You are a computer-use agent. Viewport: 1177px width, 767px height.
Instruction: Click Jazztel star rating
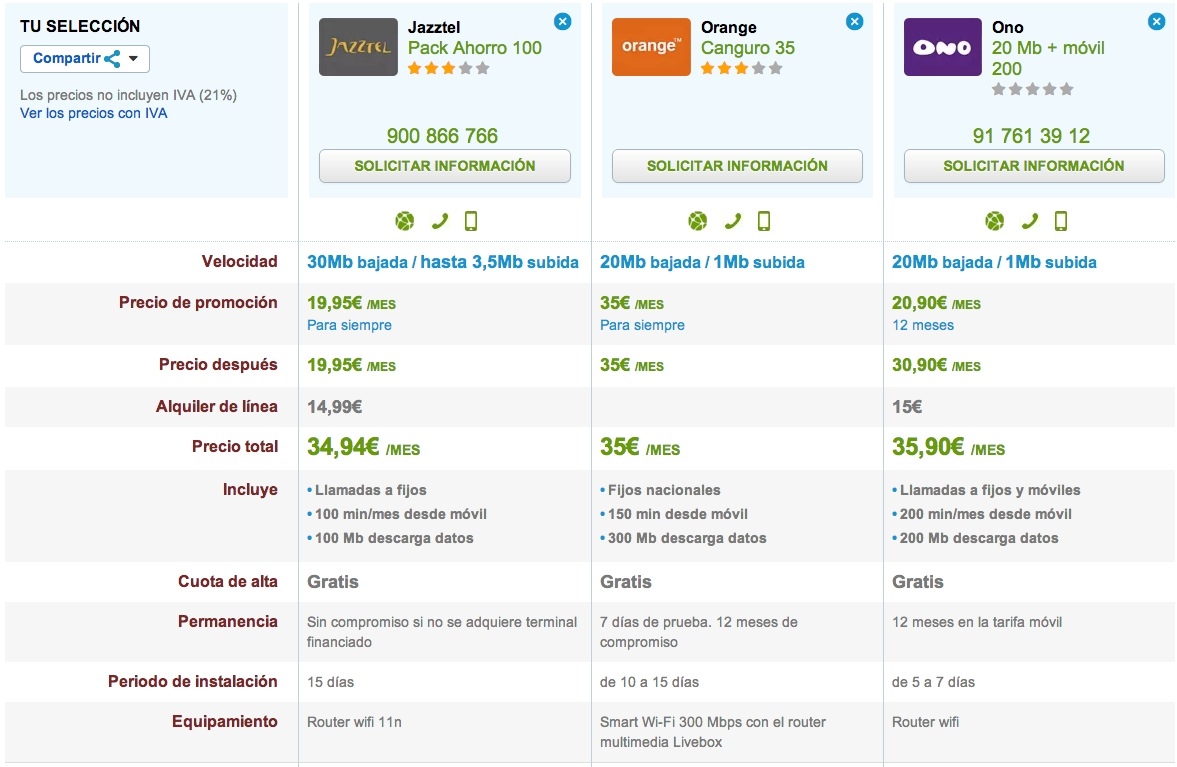(448, 68)
